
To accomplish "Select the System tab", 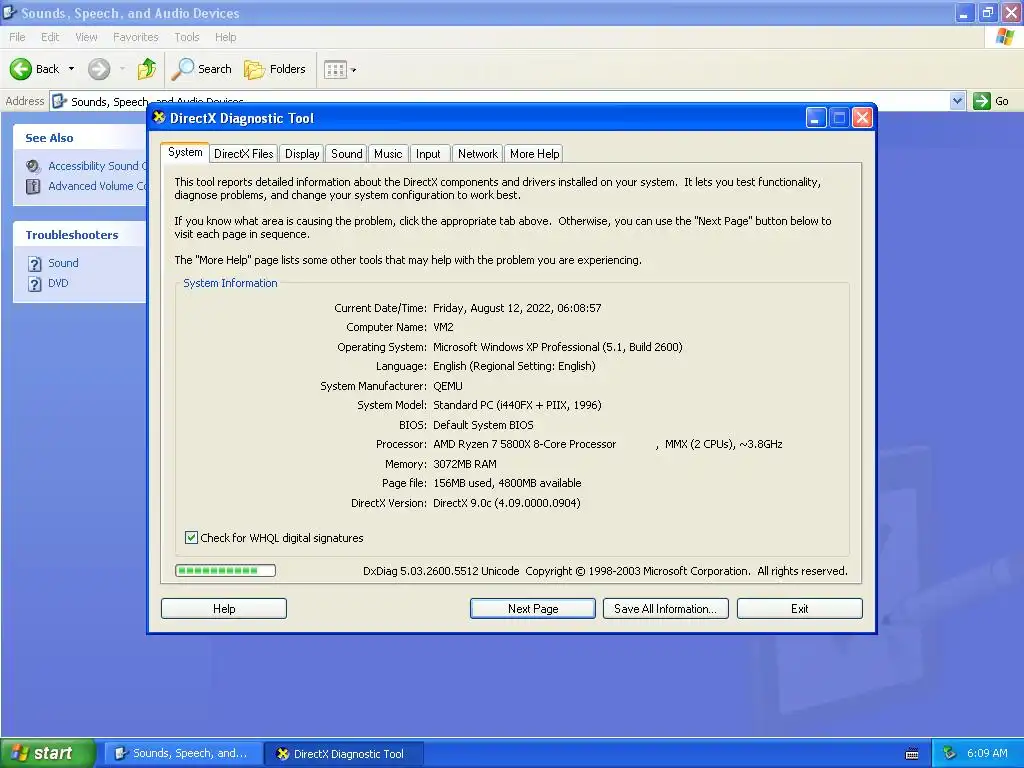I will click(x=185, y=152).
